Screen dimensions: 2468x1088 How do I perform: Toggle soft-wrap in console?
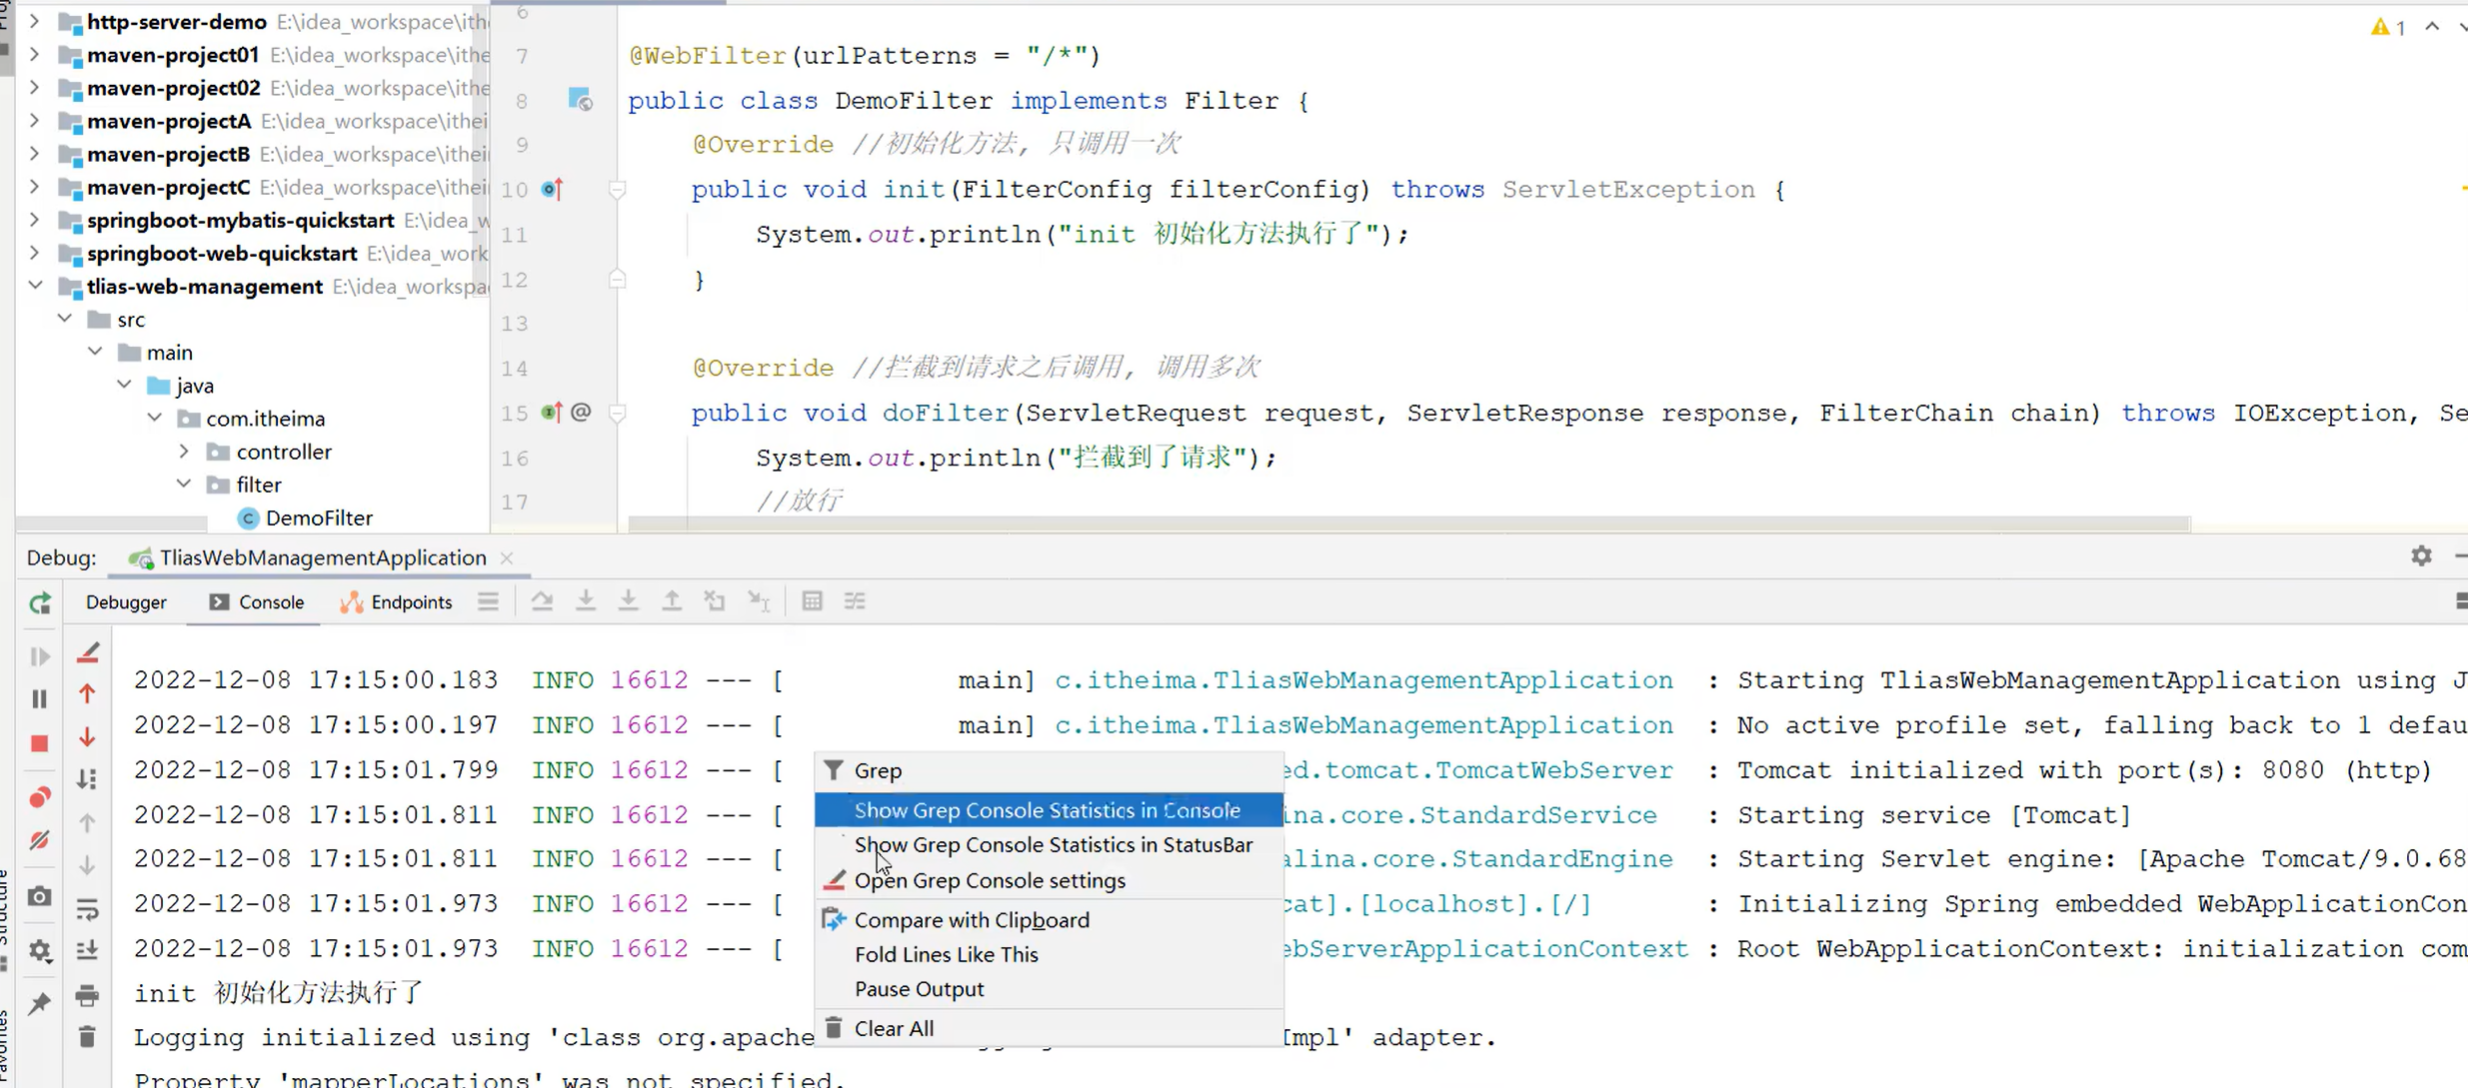point(87,909)
